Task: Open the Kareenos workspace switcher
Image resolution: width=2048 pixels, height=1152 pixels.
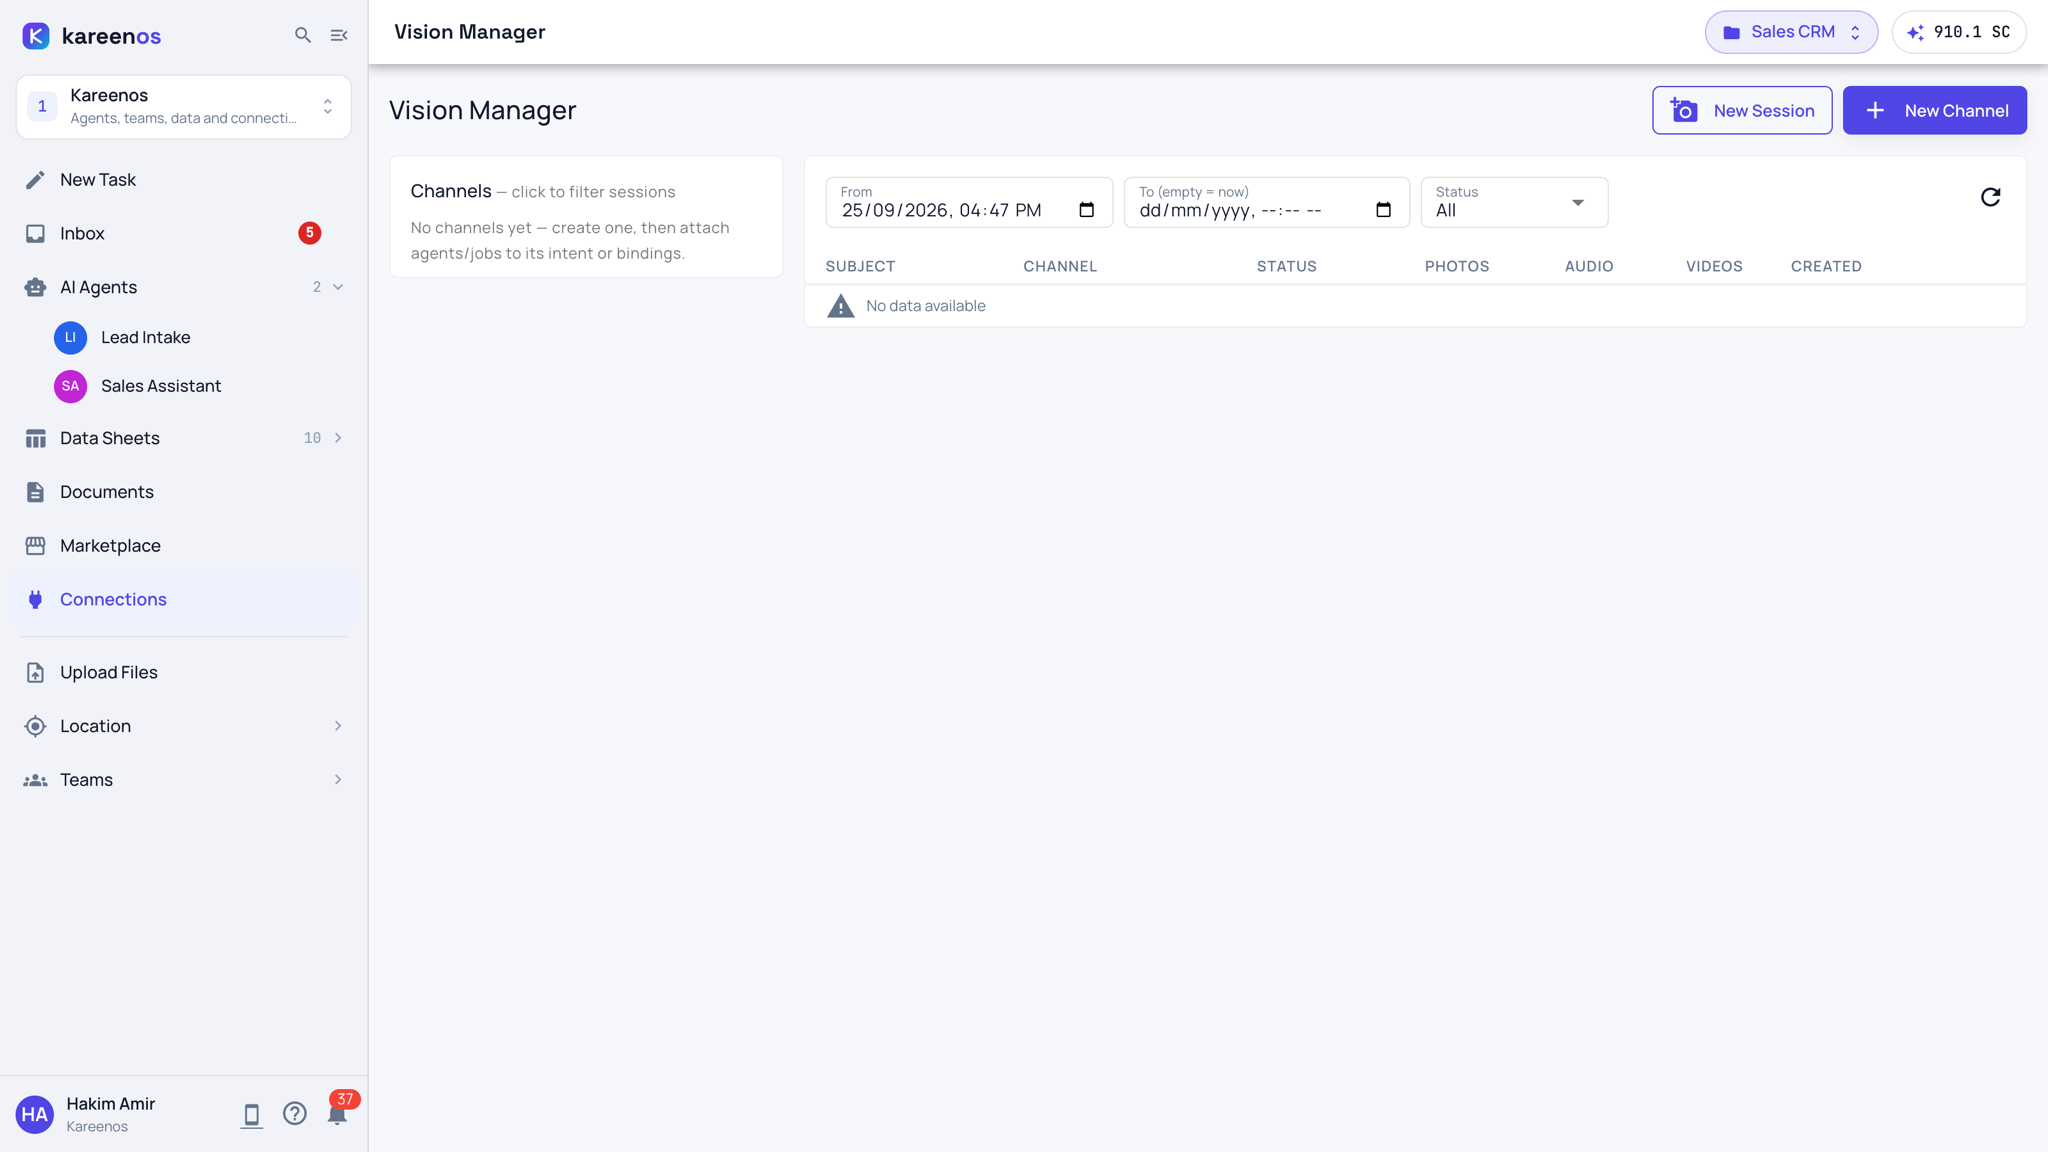Action: pyautogui.click(x=184, y=107)
